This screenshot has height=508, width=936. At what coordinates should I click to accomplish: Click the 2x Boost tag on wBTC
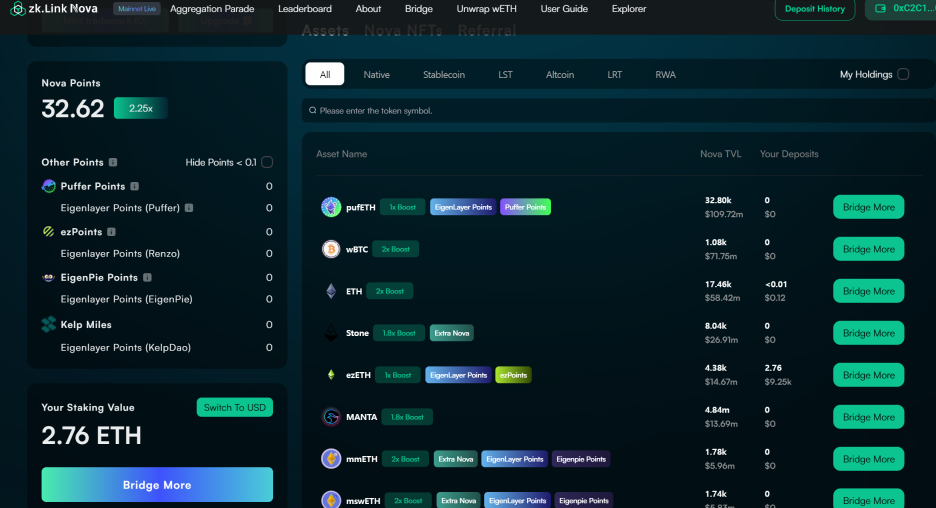(395, 249)
